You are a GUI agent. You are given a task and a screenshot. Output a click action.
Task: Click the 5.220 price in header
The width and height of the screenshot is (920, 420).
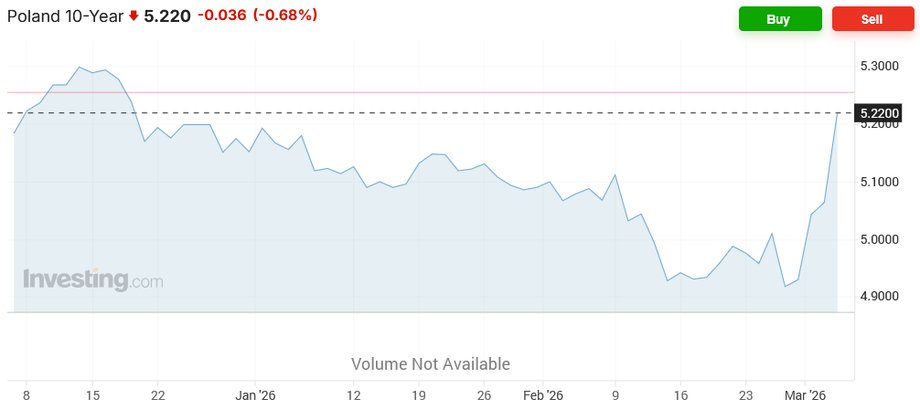tap(167, 17)
